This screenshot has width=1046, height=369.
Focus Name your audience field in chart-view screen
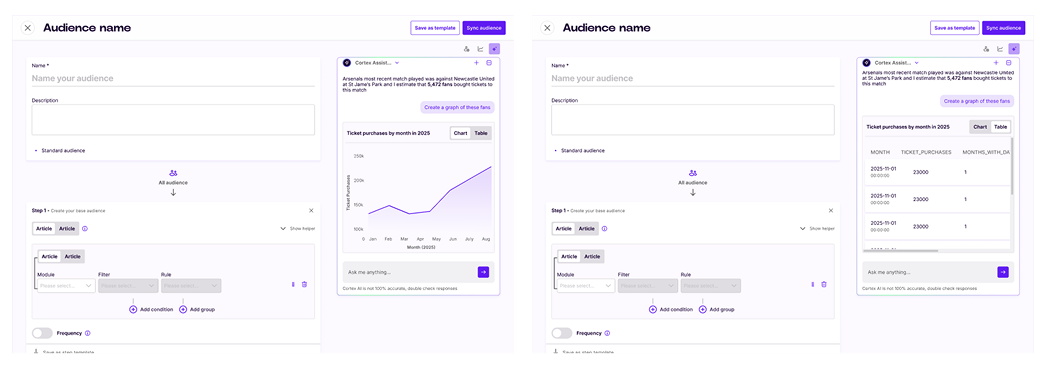click(x=173, y=79)
